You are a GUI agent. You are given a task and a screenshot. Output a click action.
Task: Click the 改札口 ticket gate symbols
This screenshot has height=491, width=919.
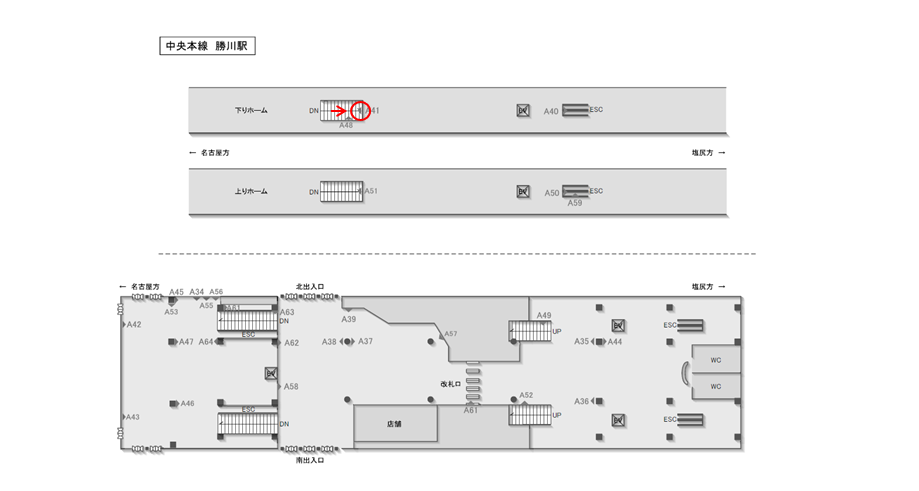(474, 383)
